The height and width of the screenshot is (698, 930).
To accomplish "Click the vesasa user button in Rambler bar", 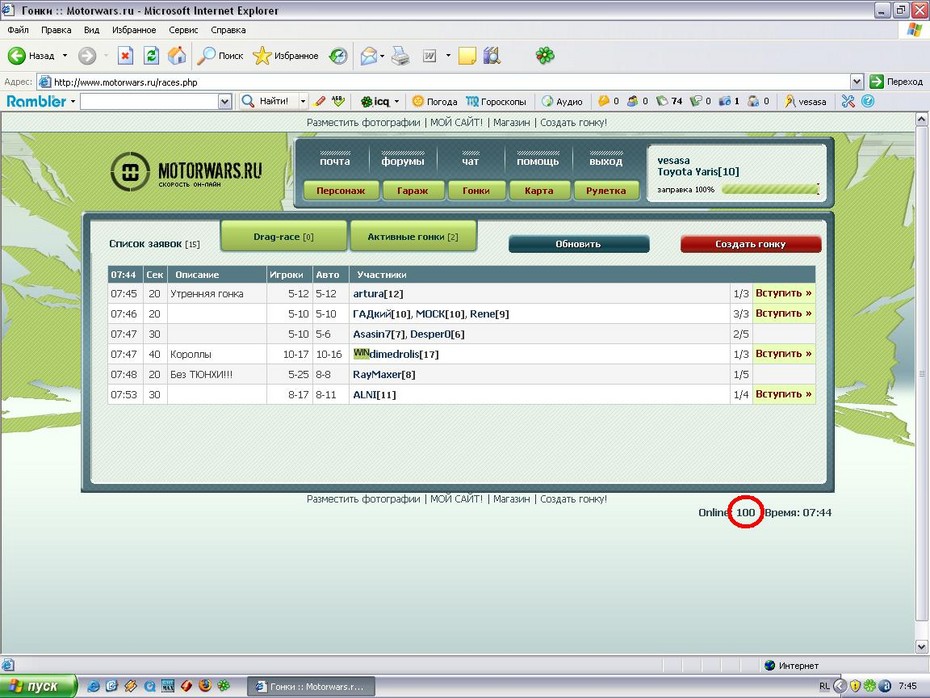I will pyautogui.click(x=805, y=101).
